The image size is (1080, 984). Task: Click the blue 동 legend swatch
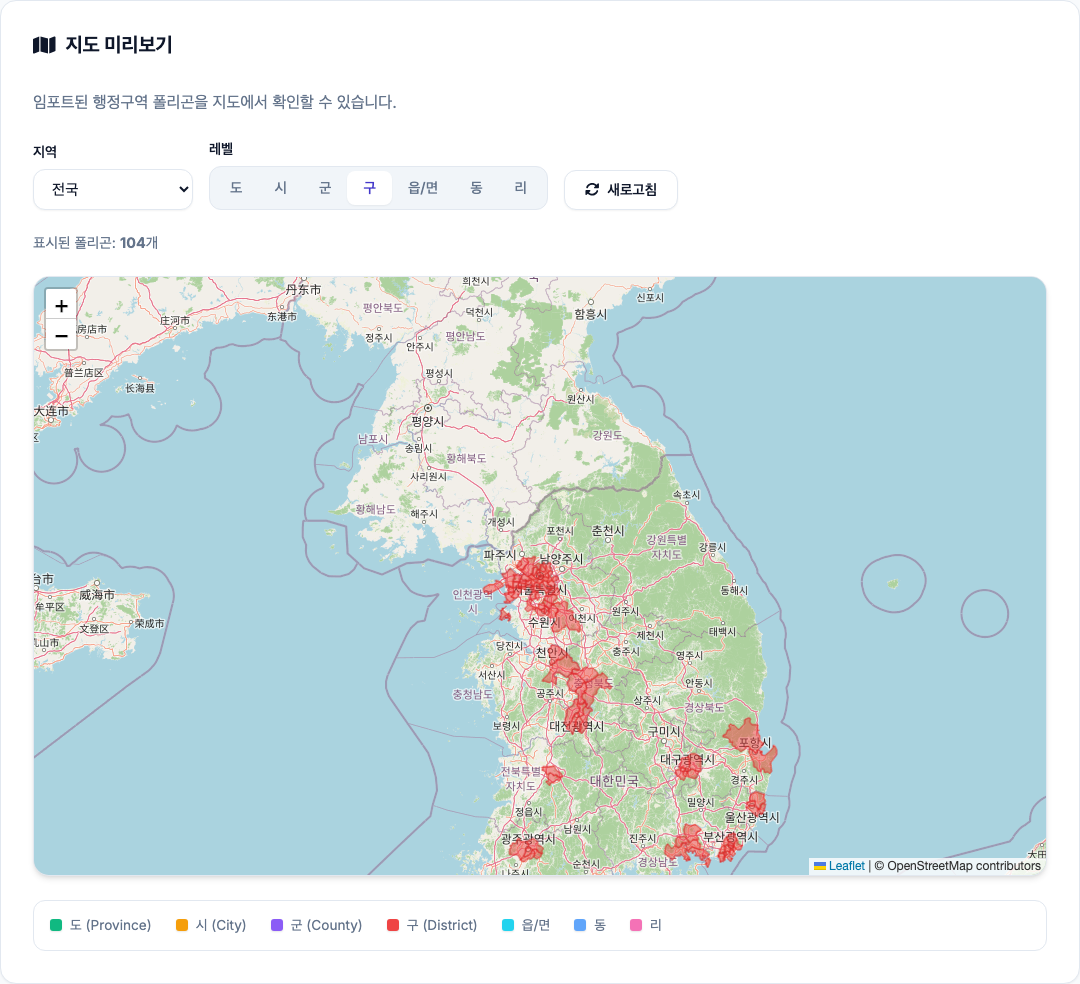coord(580,925)
